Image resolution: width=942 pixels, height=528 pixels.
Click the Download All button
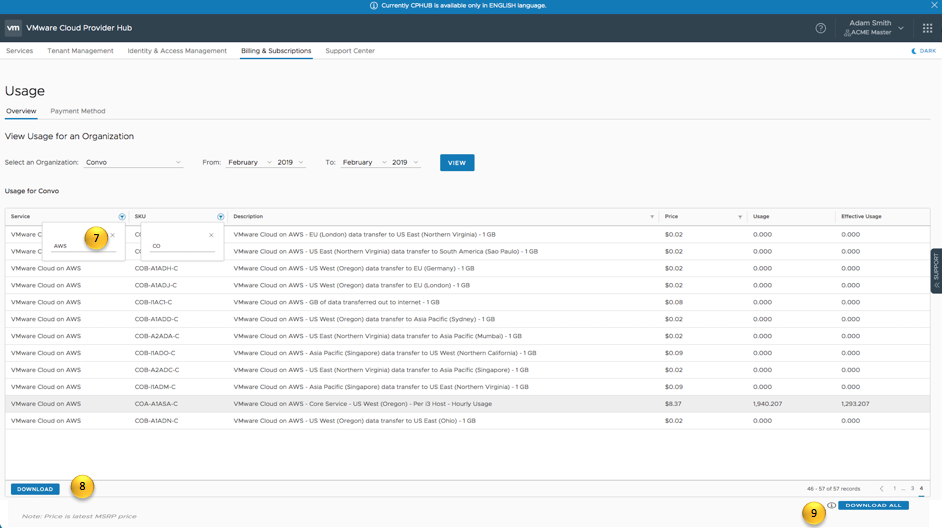pyautogui.click(x=873, y=506)
